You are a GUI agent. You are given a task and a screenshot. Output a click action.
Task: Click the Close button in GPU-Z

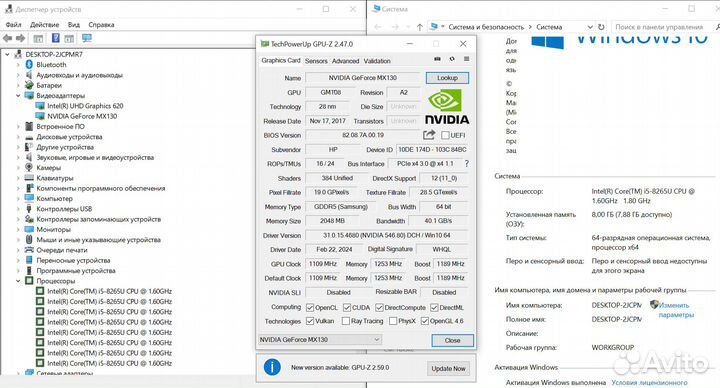pyautogui.click(x=452, y=340)
